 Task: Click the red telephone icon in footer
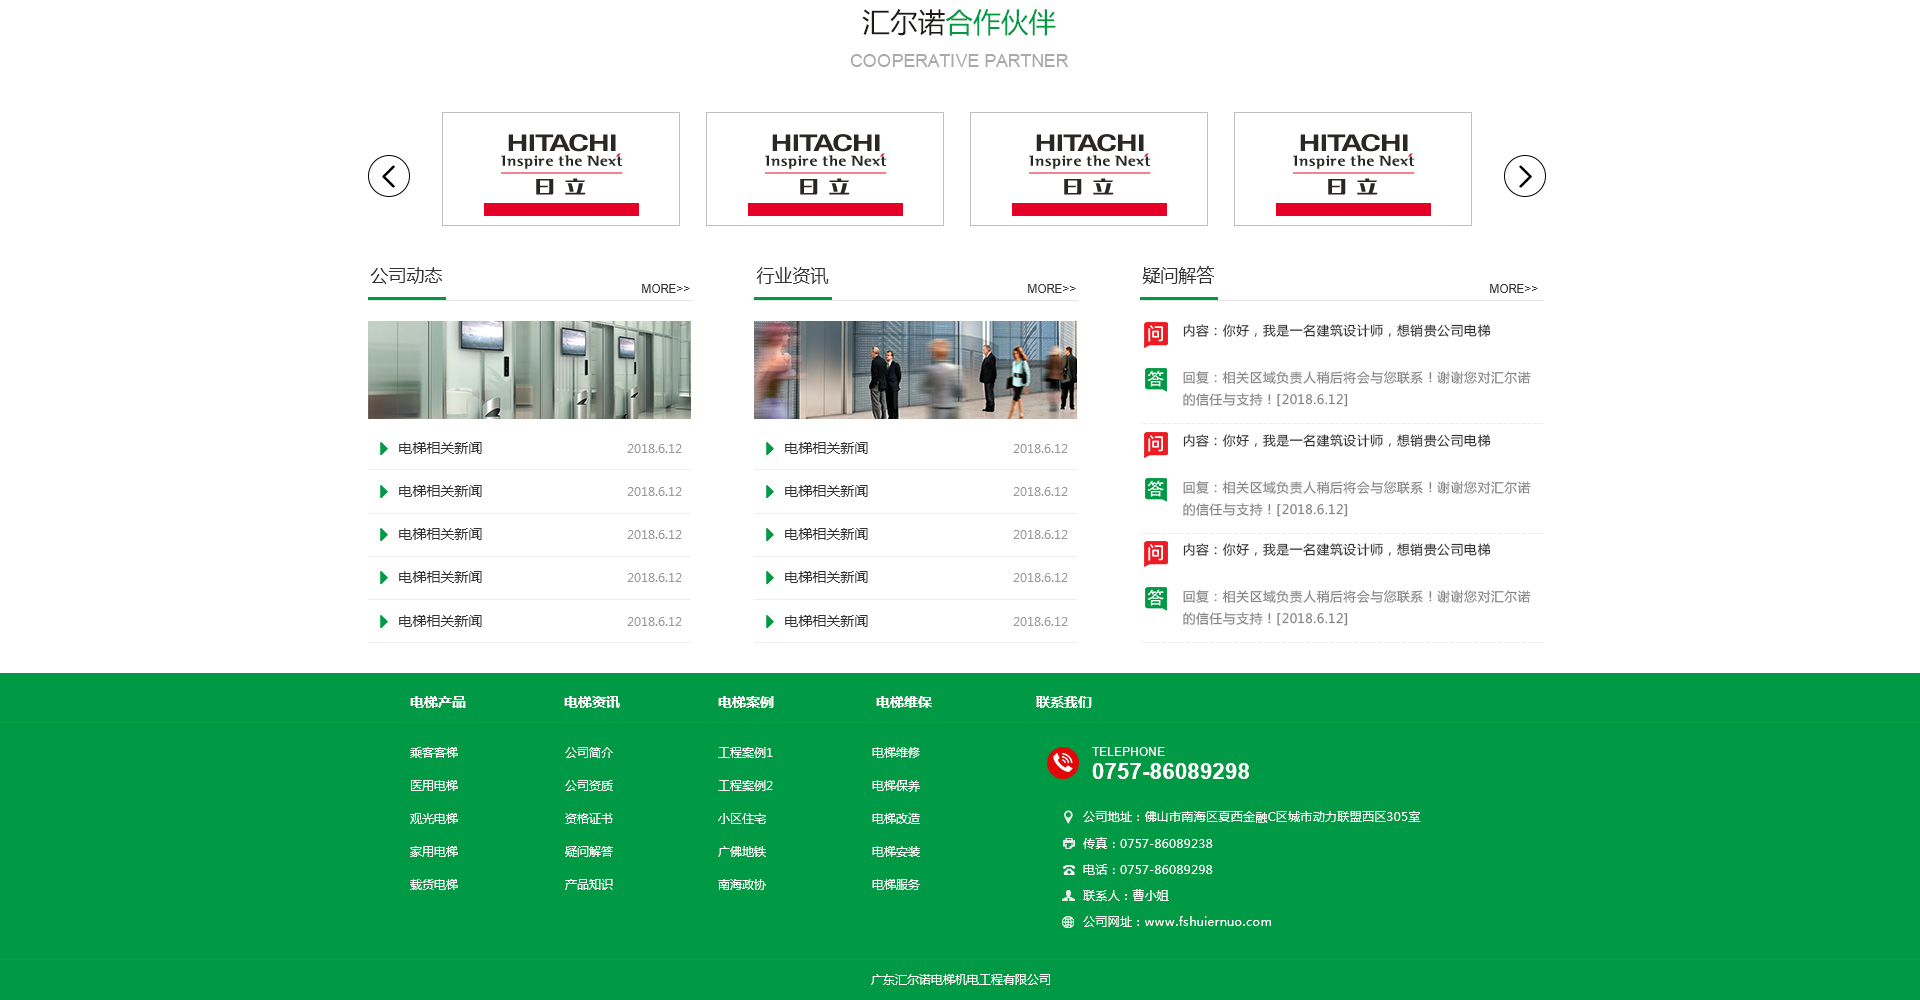[1062, 763]
